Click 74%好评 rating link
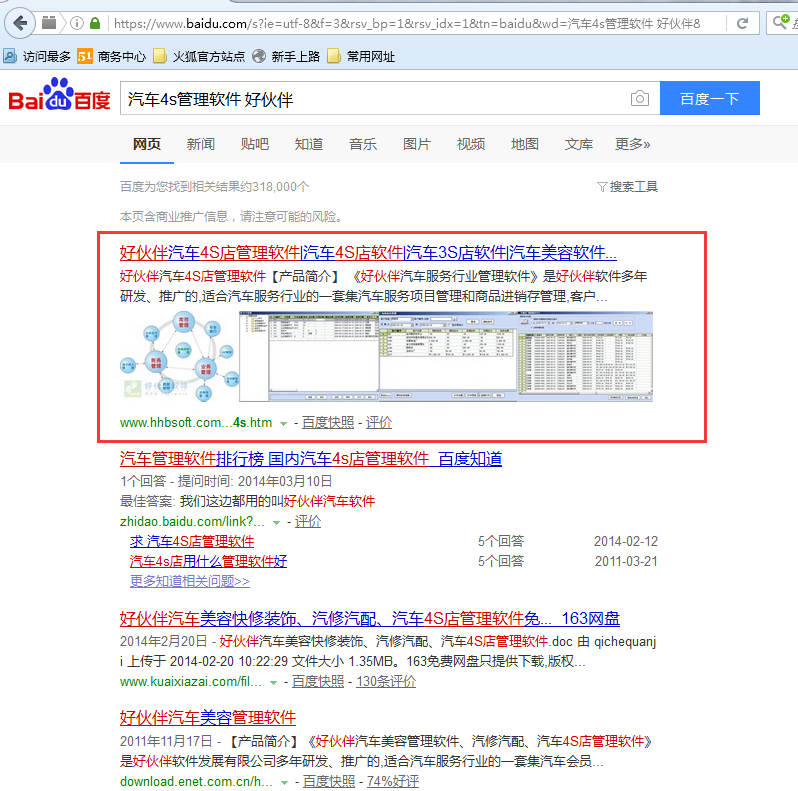This screenshot has height=791, width=798. point(393,781)
